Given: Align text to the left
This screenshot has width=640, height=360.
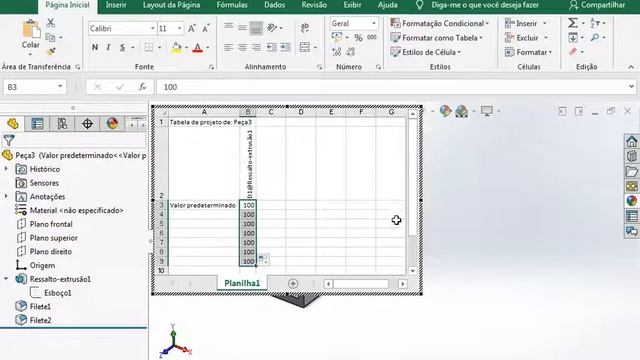Looking at the screenshot, I should pyautogui.click(x=229, y=47).
